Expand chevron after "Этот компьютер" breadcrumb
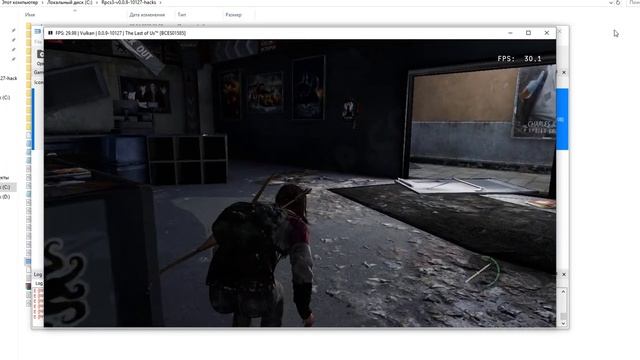This screenshot has width=640, height=360. tap(42, 2)
